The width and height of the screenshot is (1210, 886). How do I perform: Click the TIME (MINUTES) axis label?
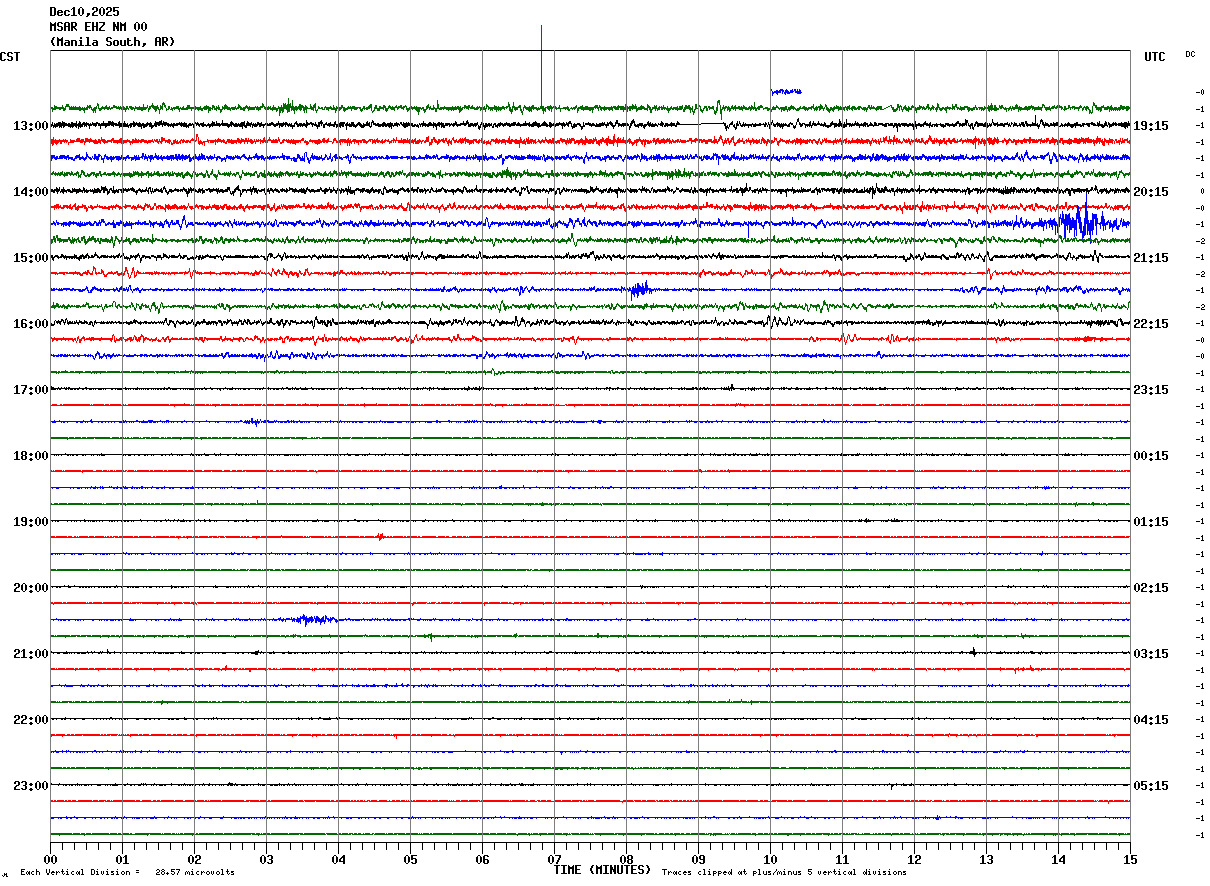[x=602, y=870]
